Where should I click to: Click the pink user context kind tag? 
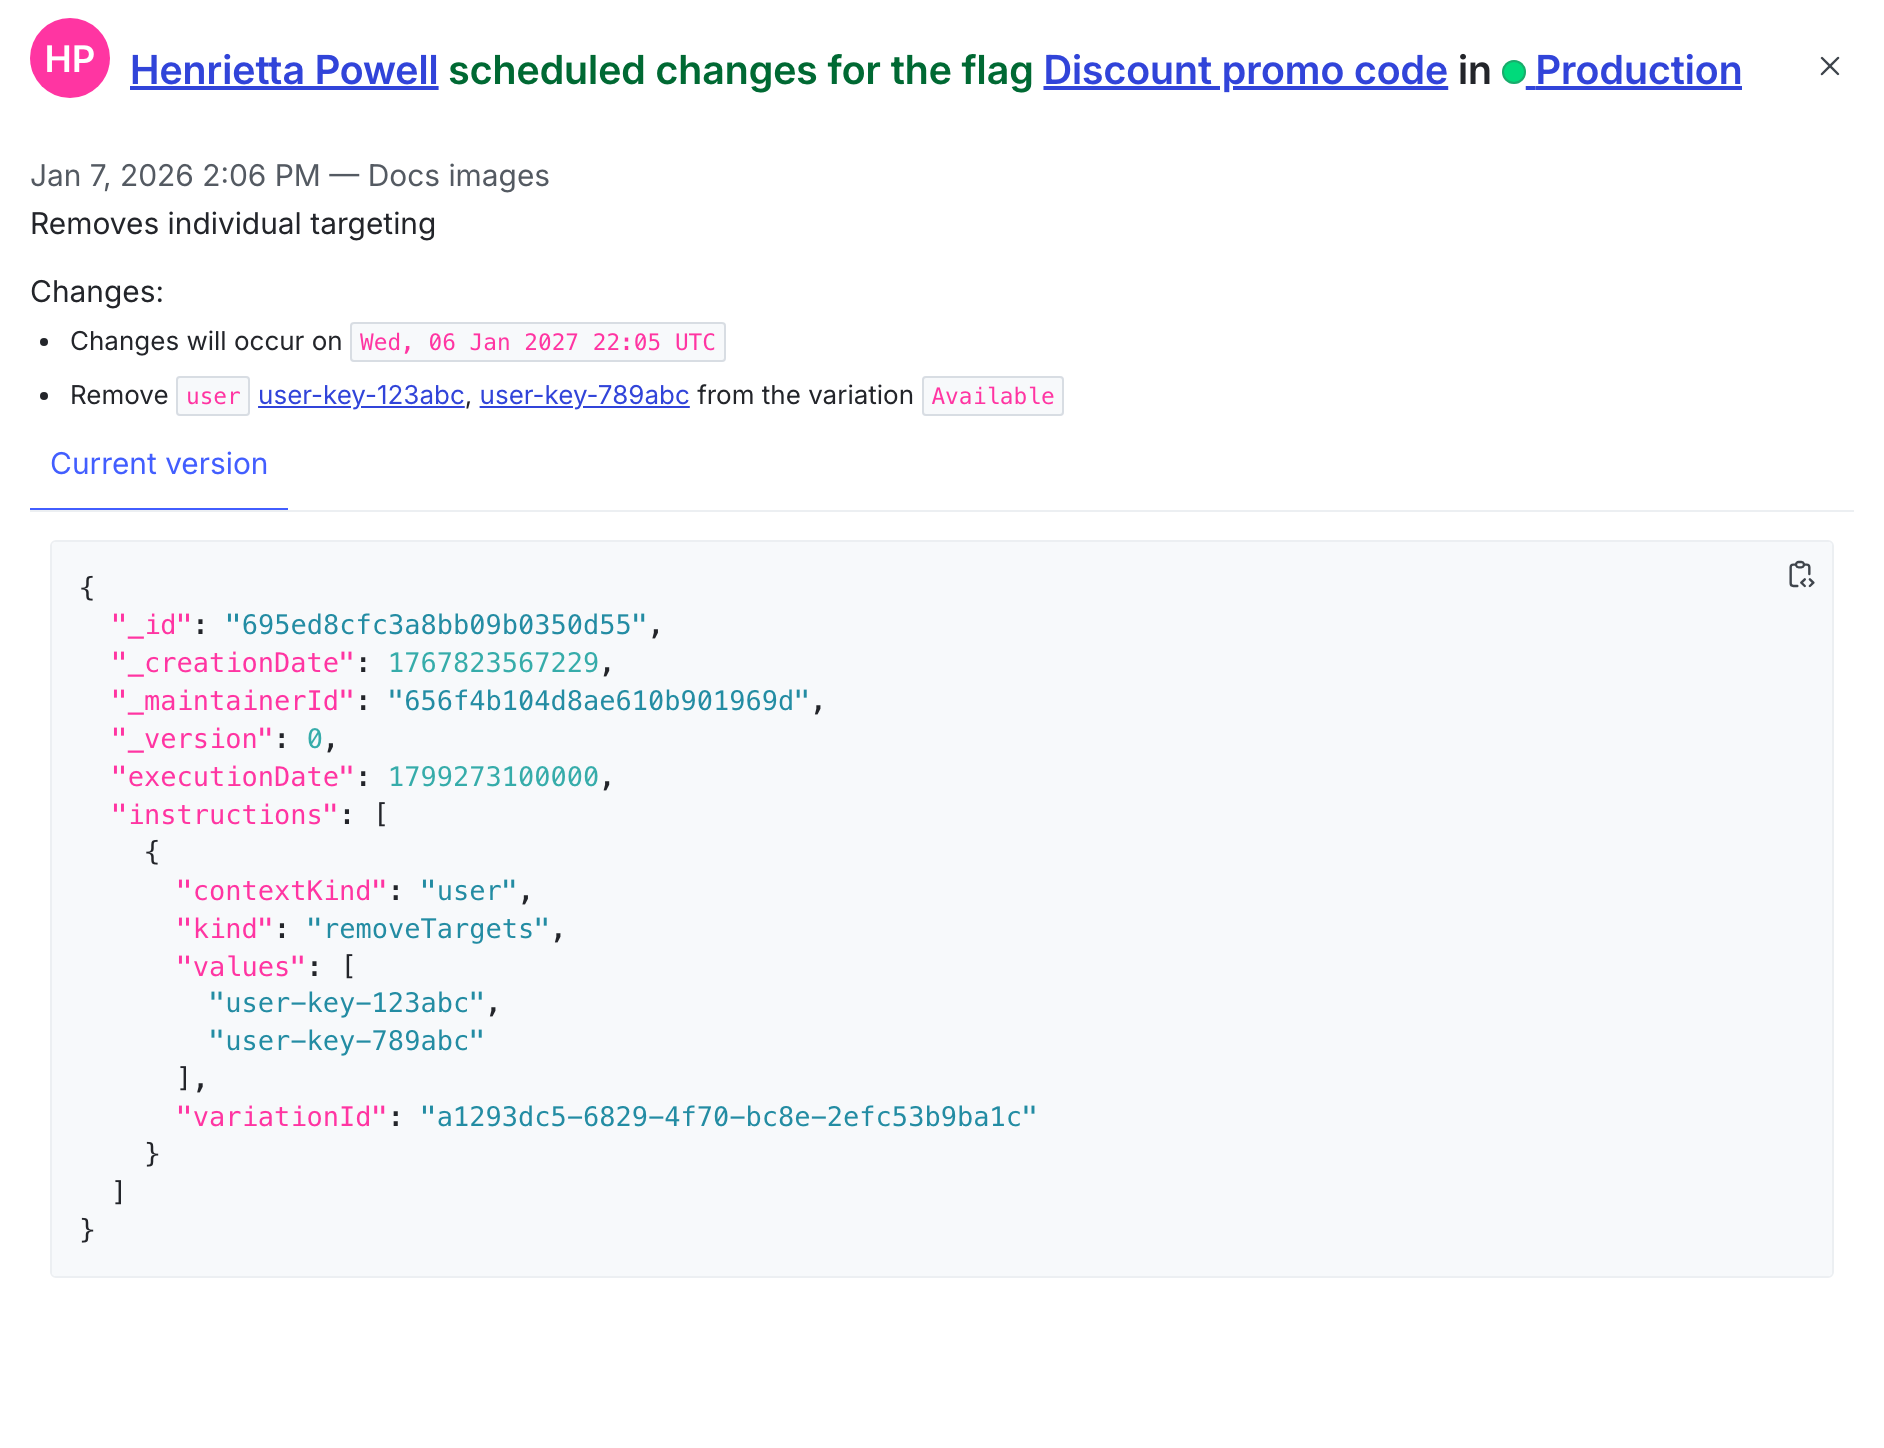(213, 396)
